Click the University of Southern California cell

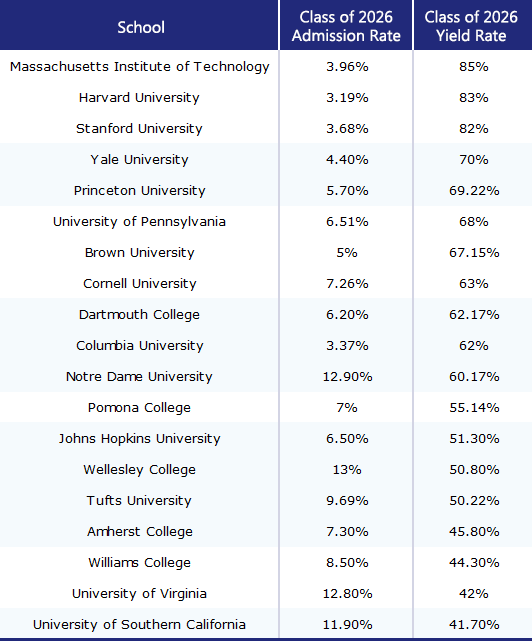[139, 625]
